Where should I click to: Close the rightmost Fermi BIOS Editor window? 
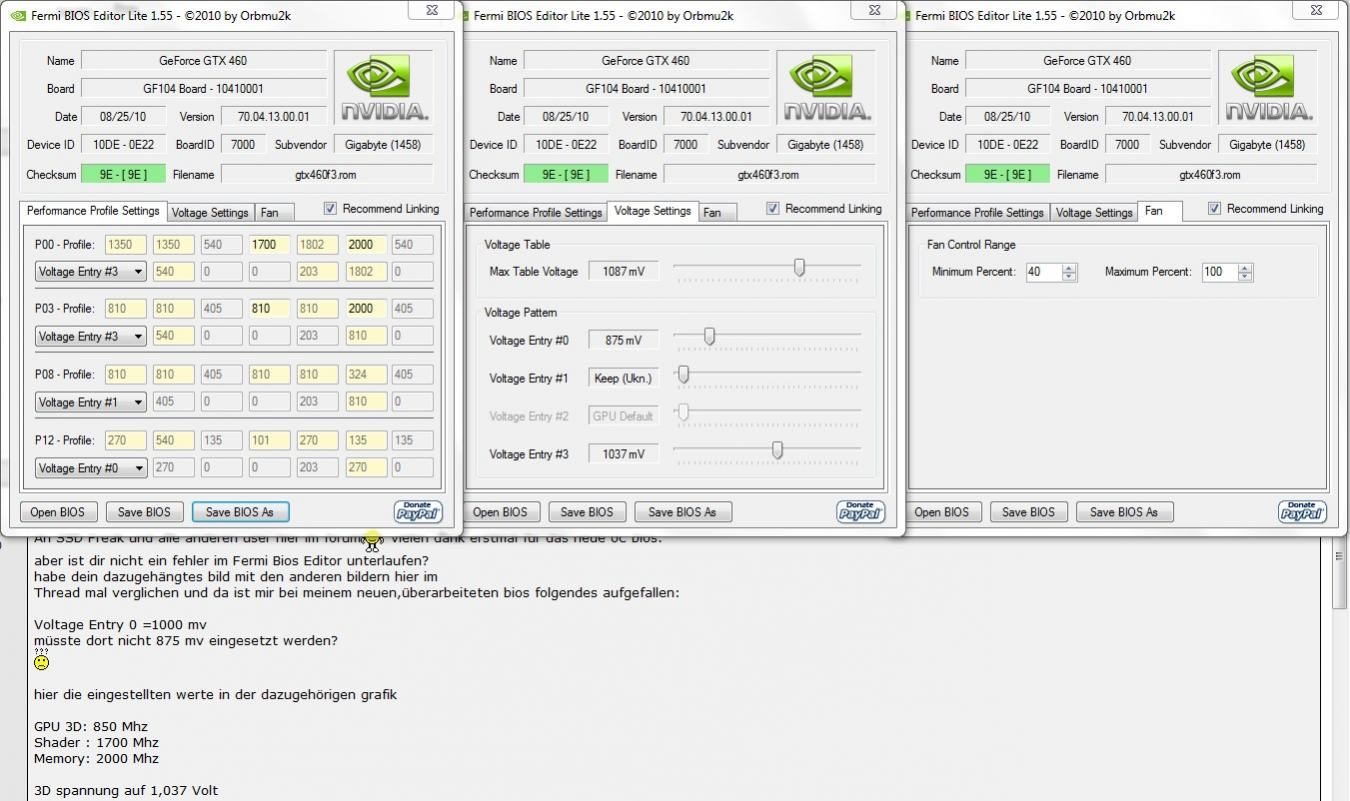[x=1315, y=10]
